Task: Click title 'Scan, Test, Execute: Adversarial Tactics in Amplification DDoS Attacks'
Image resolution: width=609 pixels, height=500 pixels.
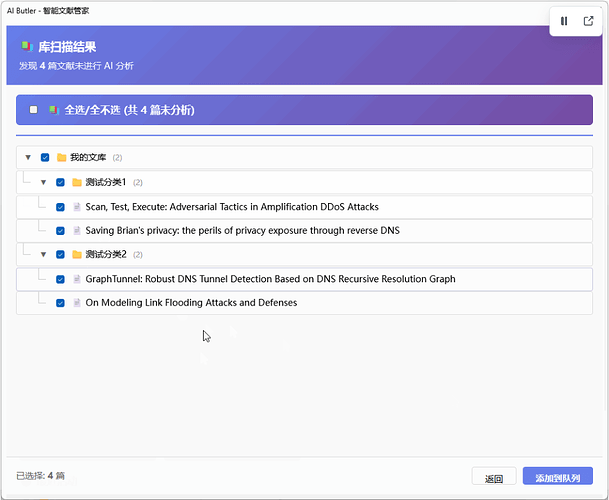Action: [232, 207]
